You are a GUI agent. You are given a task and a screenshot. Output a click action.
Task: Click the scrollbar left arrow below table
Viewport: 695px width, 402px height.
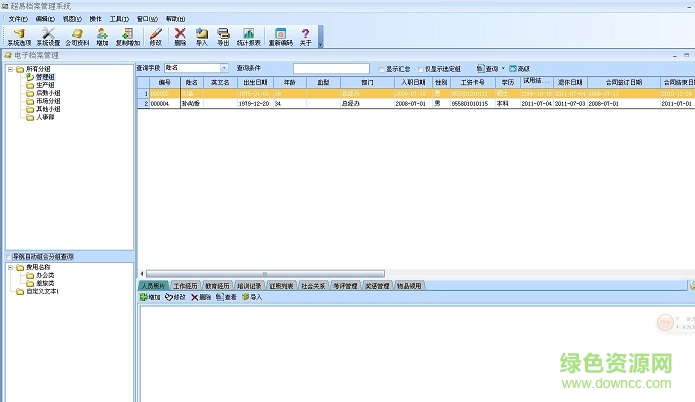142,274
